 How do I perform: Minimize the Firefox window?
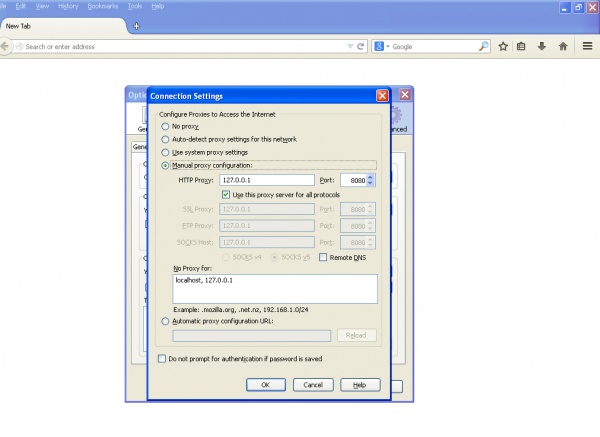tap(564, 8)
